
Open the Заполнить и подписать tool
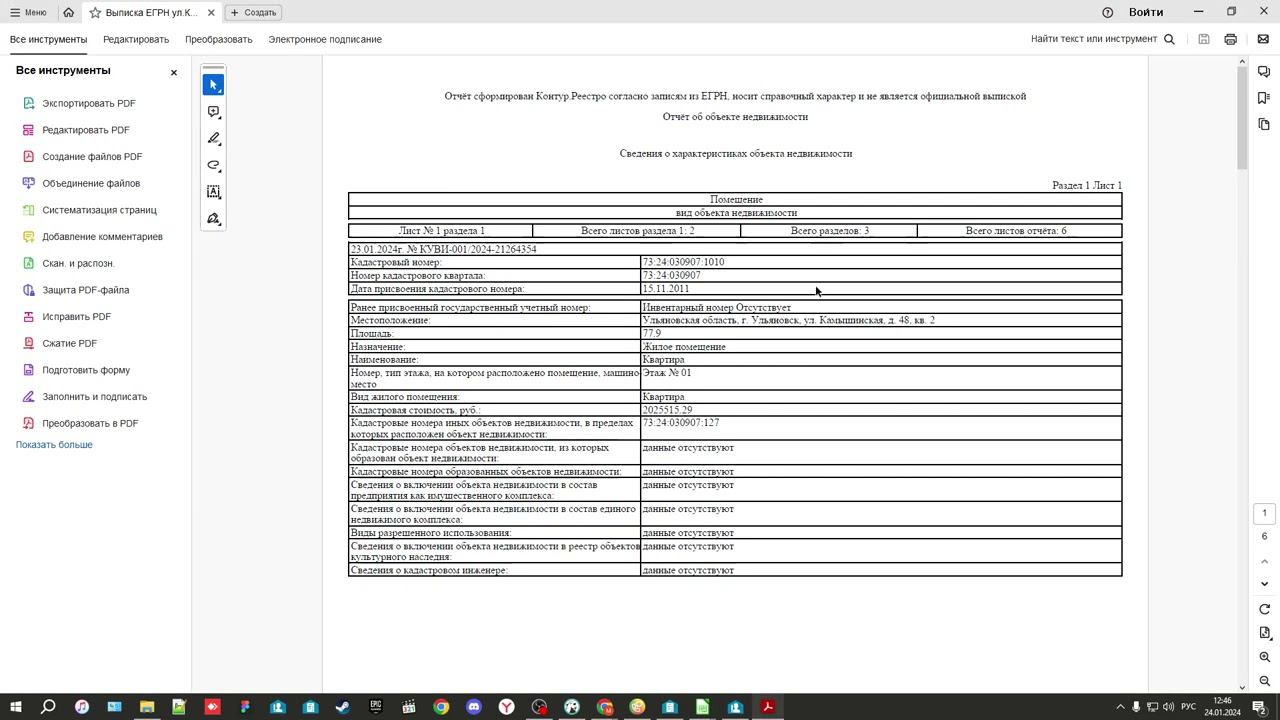coord(94,397)
